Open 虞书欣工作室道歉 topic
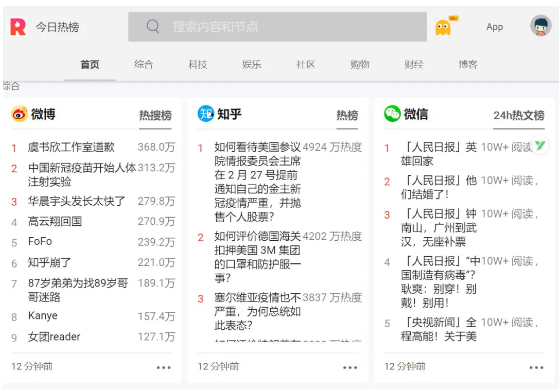This screenshot has height=392, width=560. 71,147
